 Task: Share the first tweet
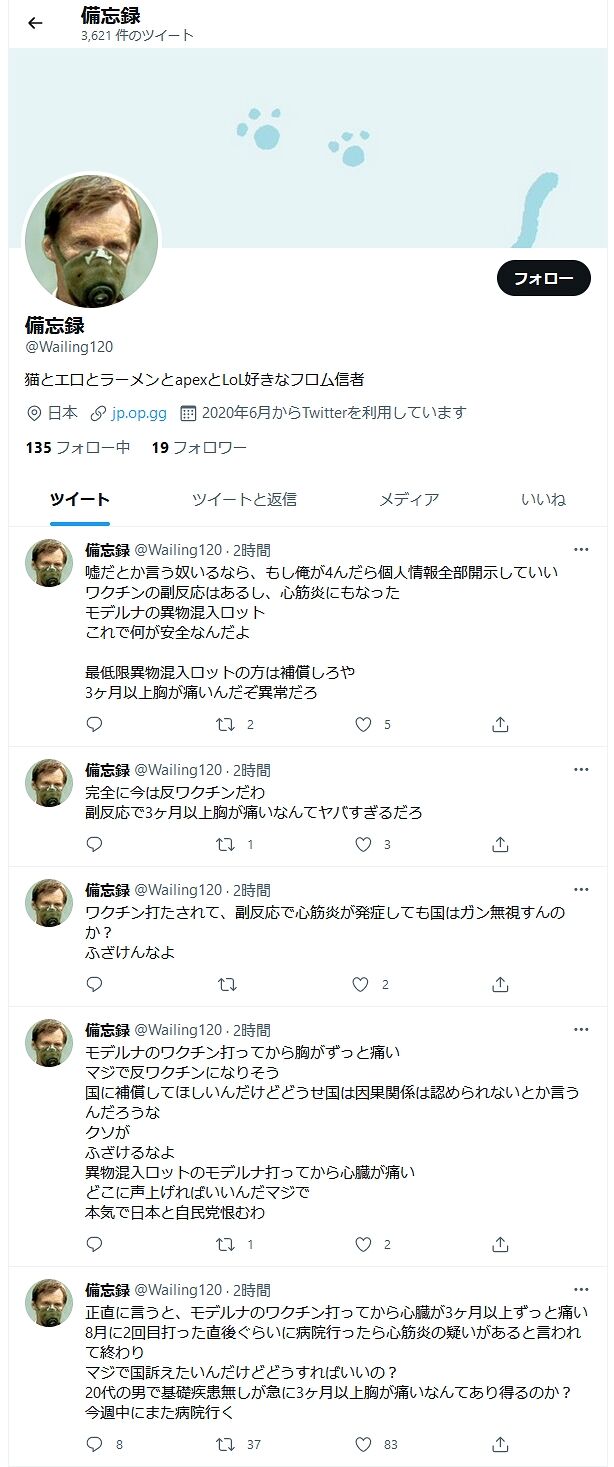(x=501, y=725)
